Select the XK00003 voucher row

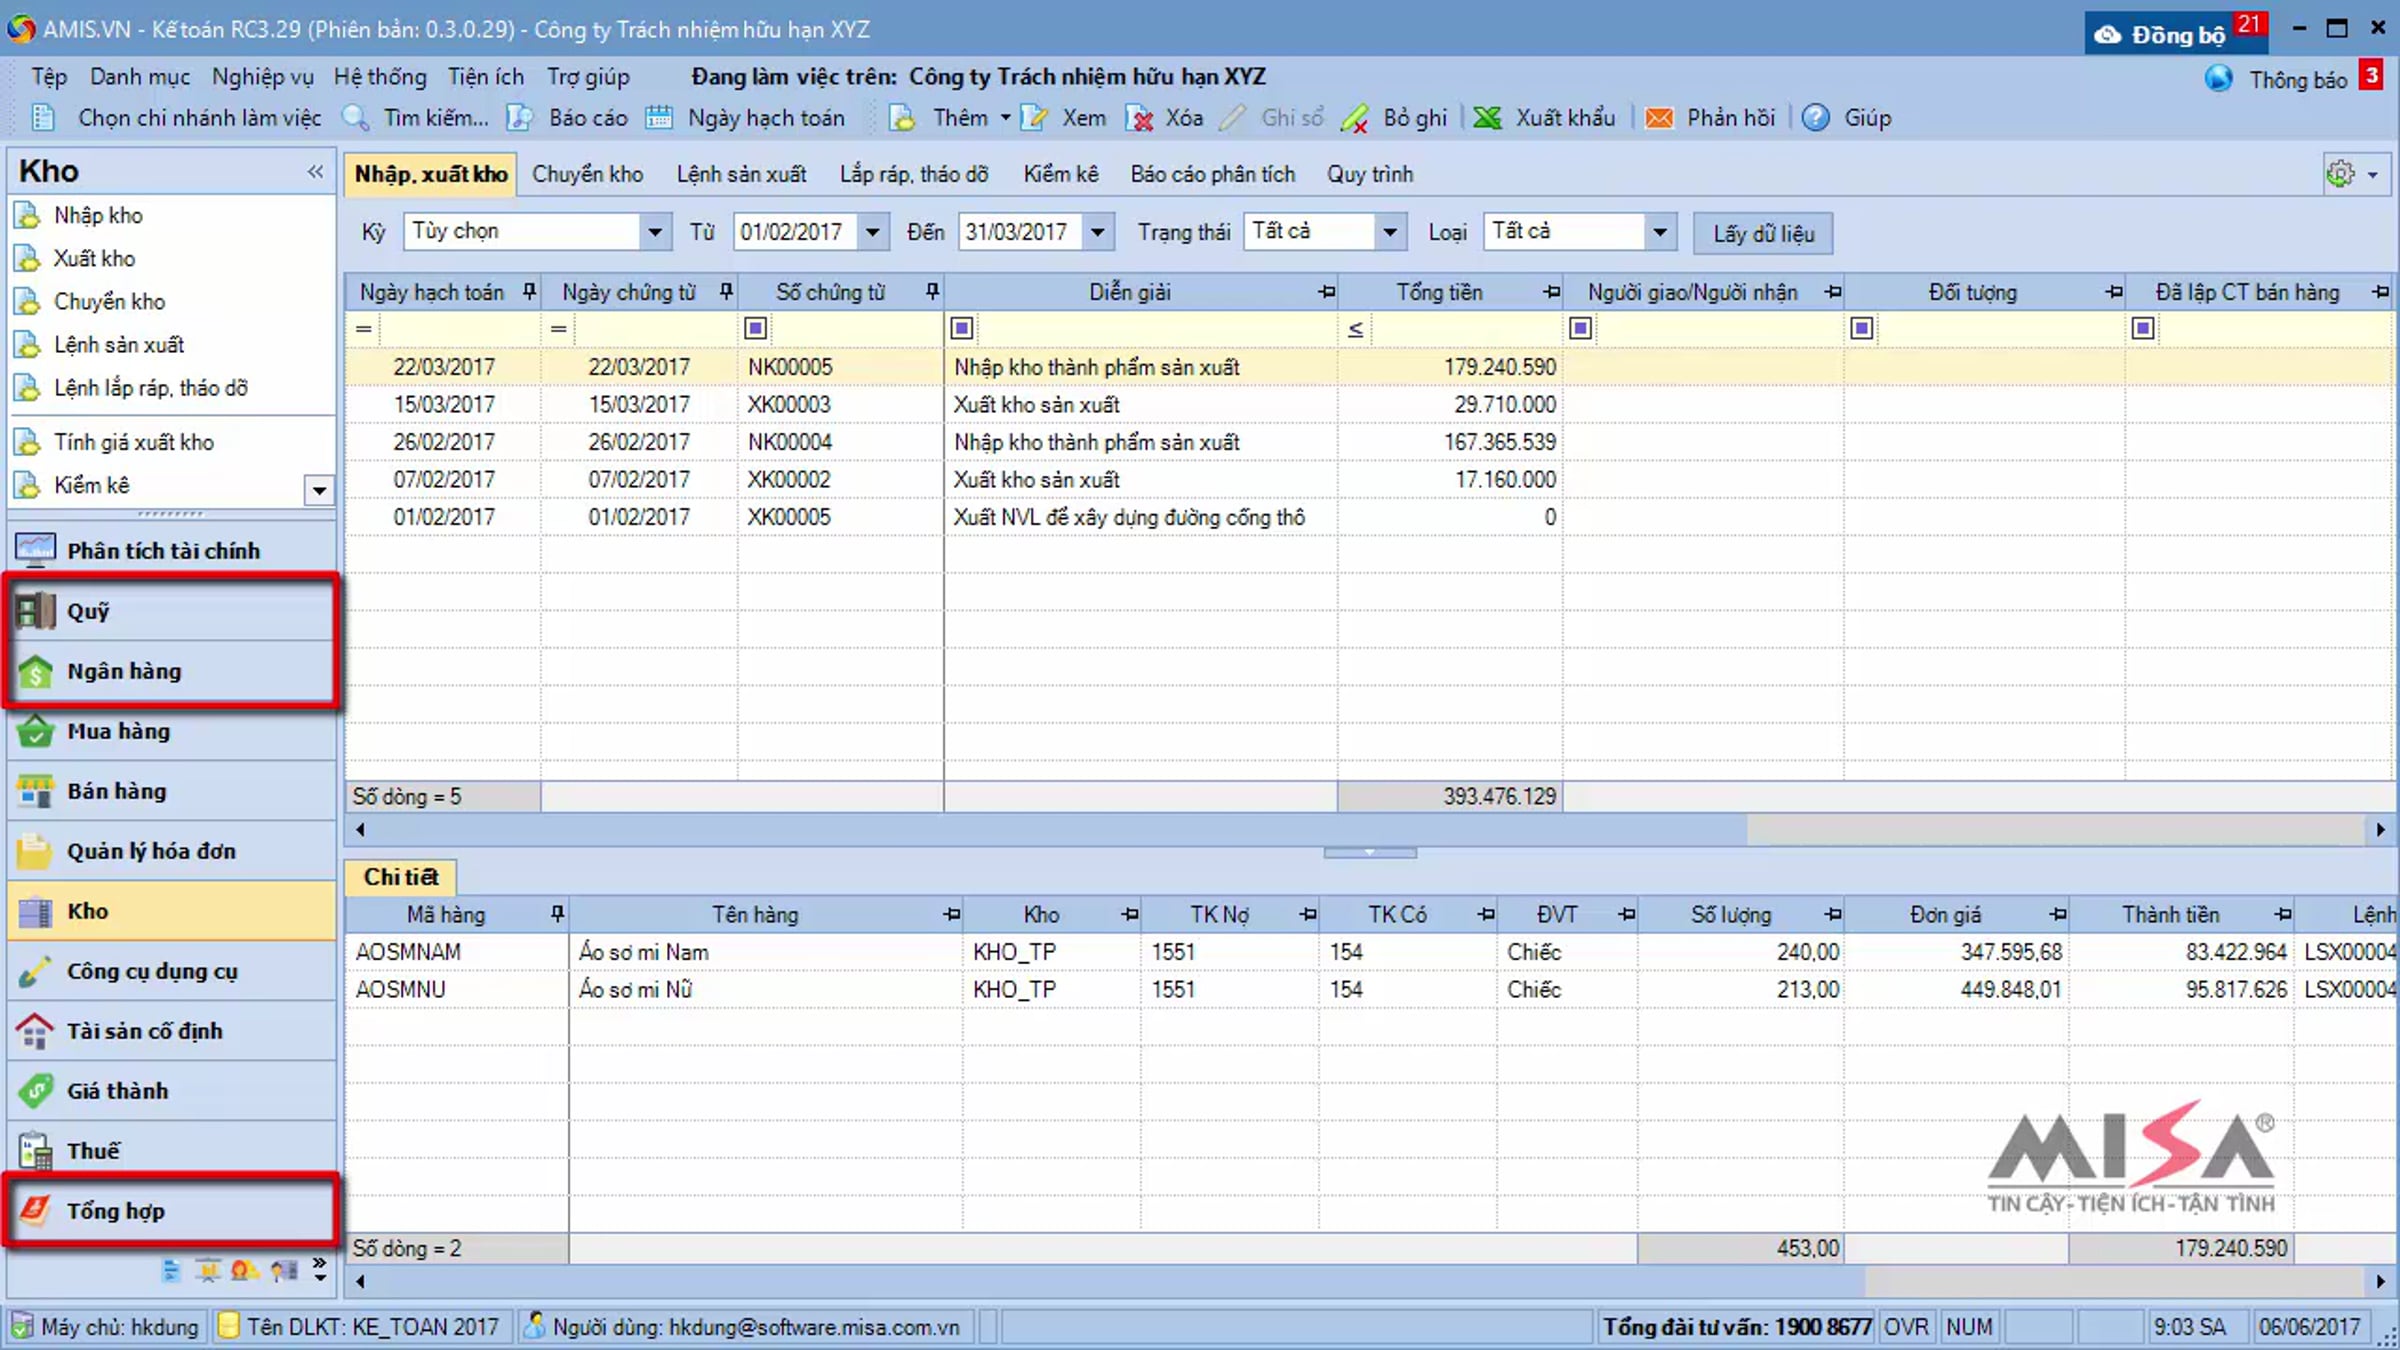tap(1370, 404)
